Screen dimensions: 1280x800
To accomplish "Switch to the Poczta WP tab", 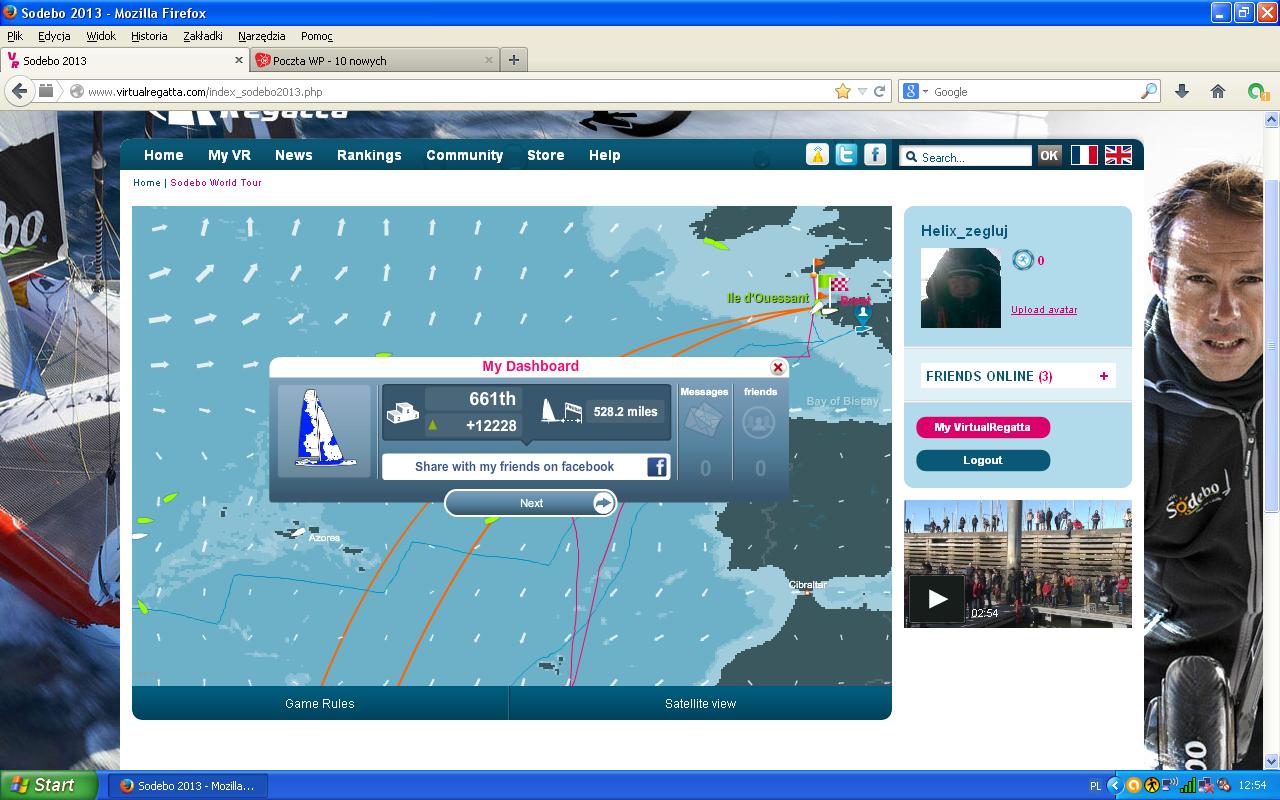I will pyautogui.click(x=375, y=60).
